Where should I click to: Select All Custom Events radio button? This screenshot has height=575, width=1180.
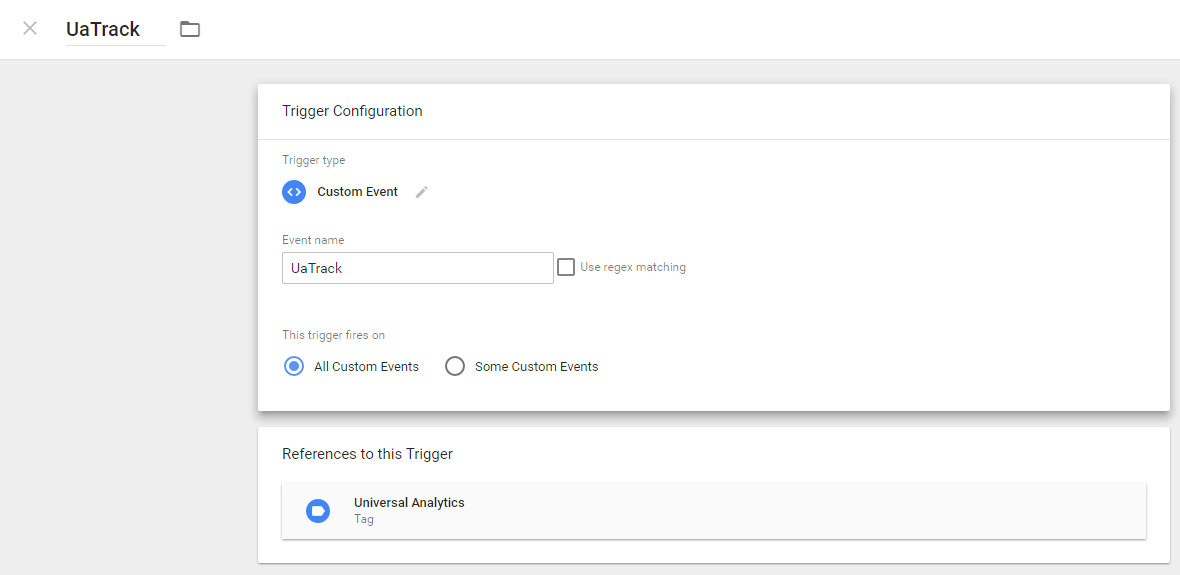[x=294, y=367]
